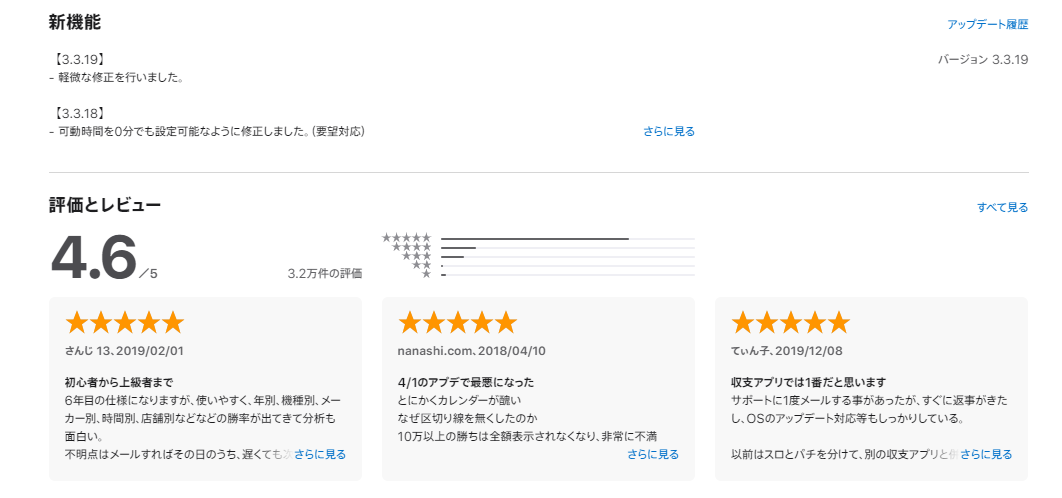
Task: Click the five-star row icon in rating histogram
Action: (x=406, y=238)
